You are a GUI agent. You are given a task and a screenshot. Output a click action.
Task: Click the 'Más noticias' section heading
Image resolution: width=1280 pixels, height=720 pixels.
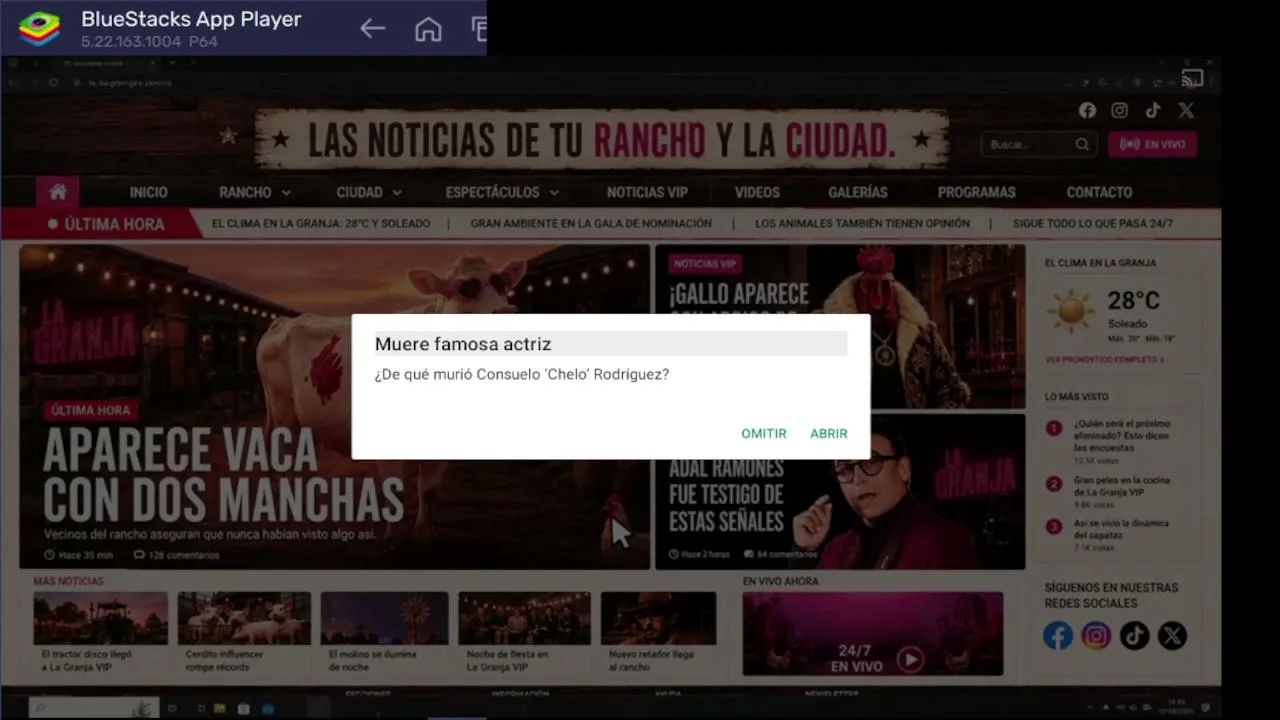tap(68, 581)
